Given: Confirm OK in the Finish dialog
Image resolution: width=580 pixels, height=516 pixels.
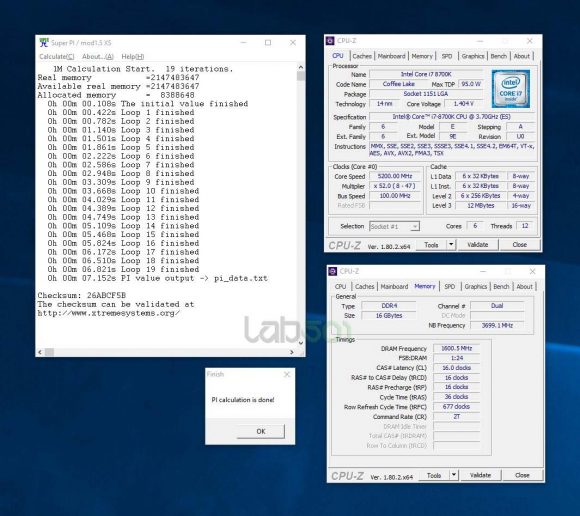Looking at the screenshot, I should (261, 431).
